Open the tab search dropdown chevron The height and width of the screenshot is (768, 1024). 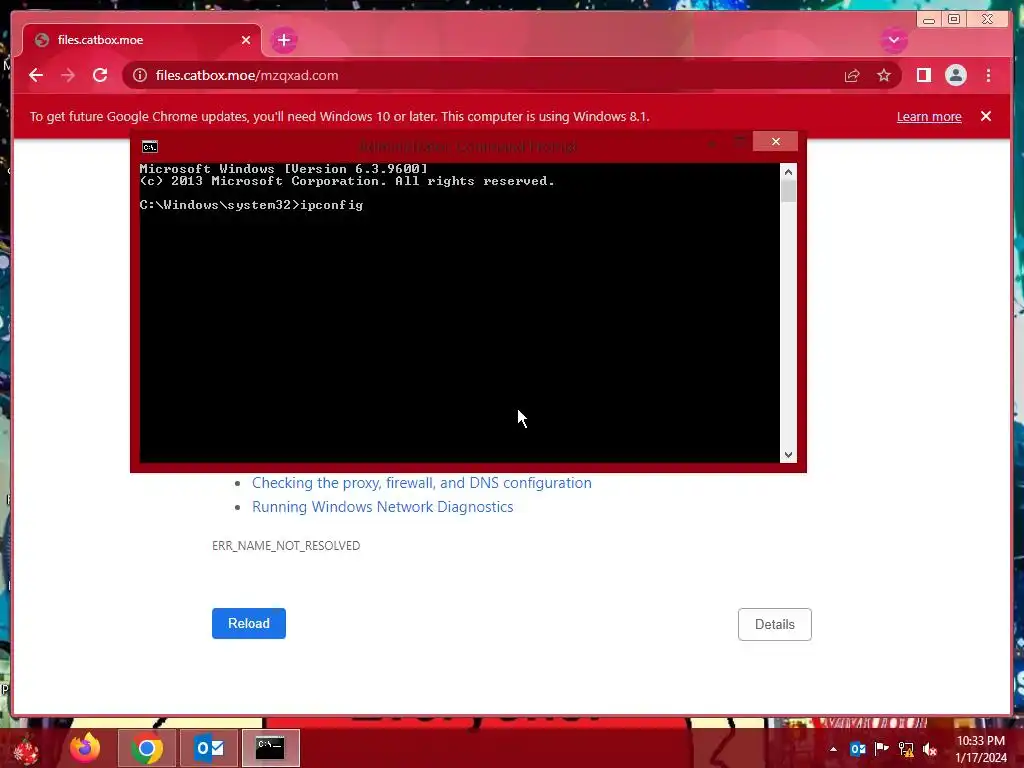(x=893, y=40)
